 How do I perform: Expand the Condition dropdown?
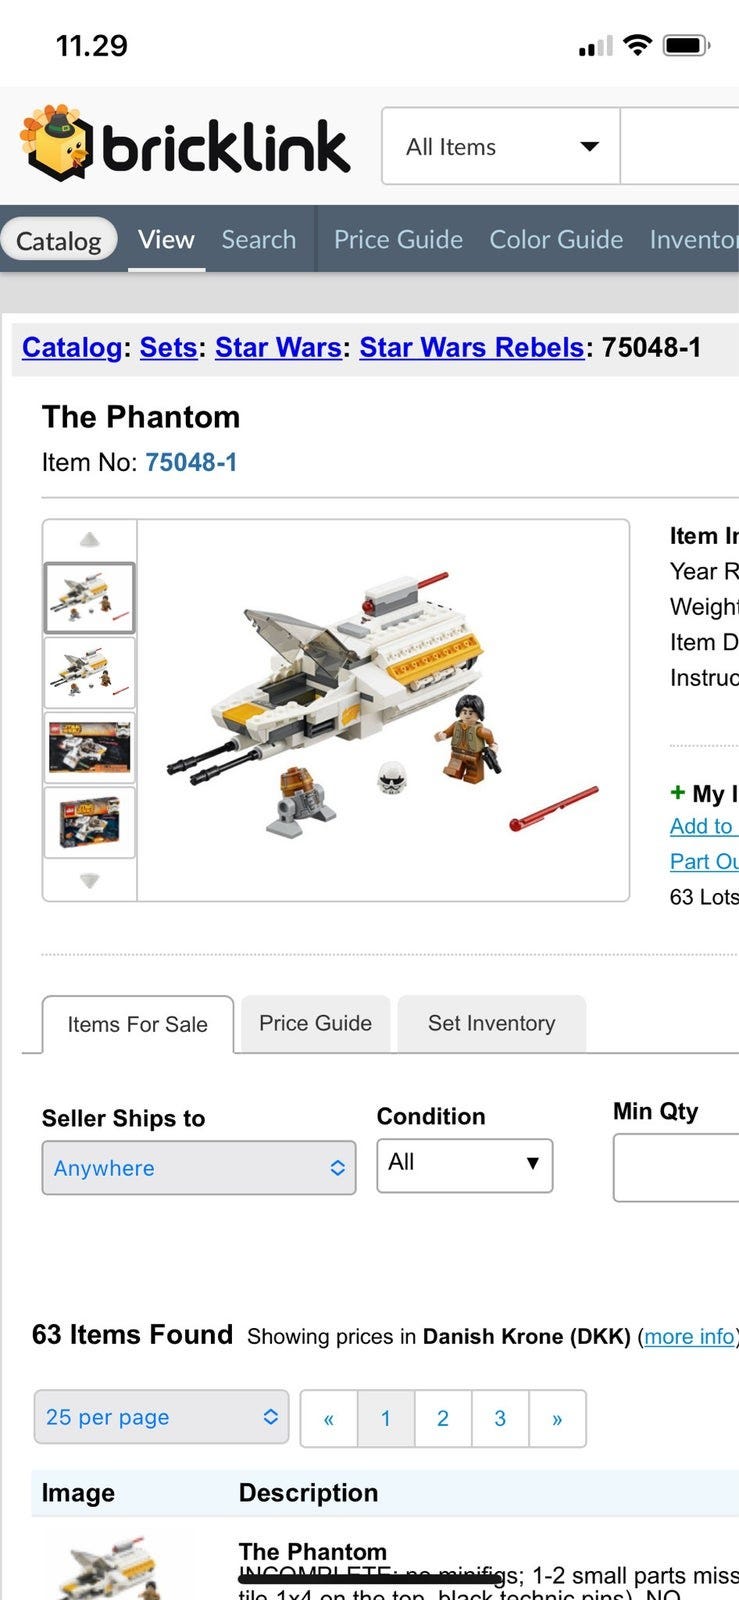click(x=464, y=1164)
